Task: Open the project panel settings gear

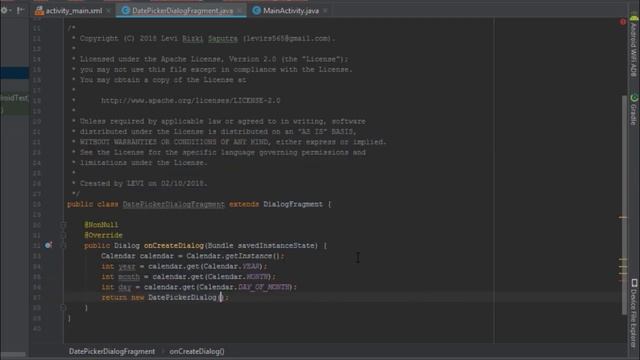Action: click(4, 11)
